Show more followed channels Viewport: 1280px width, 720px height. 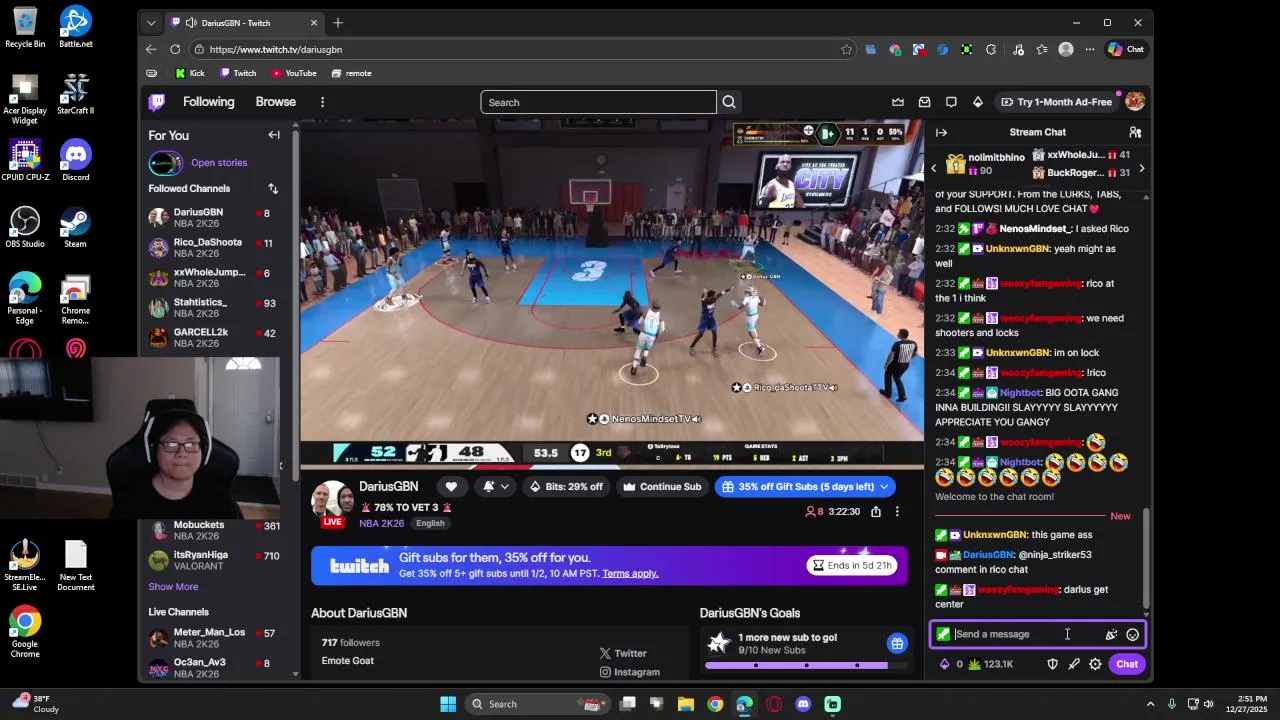173,587
